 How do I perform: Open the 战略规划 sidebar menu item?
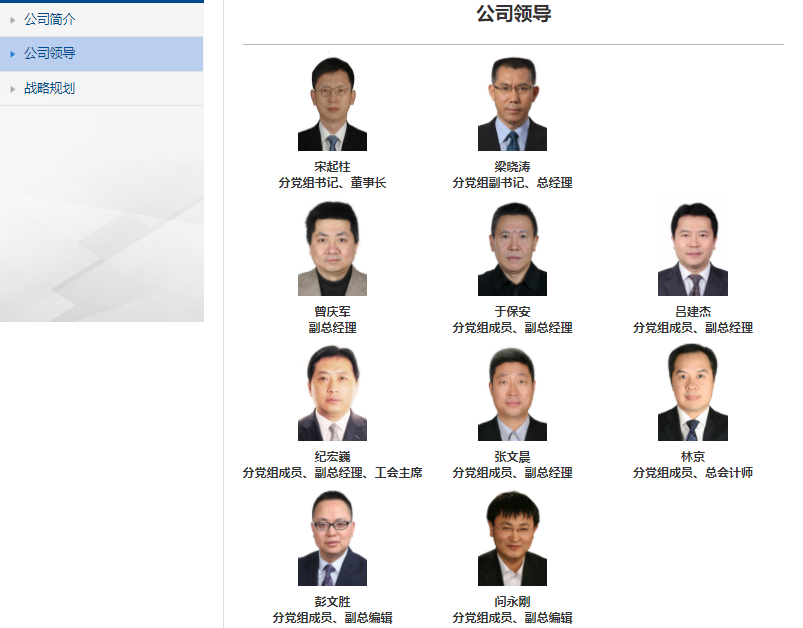(101, 88)
